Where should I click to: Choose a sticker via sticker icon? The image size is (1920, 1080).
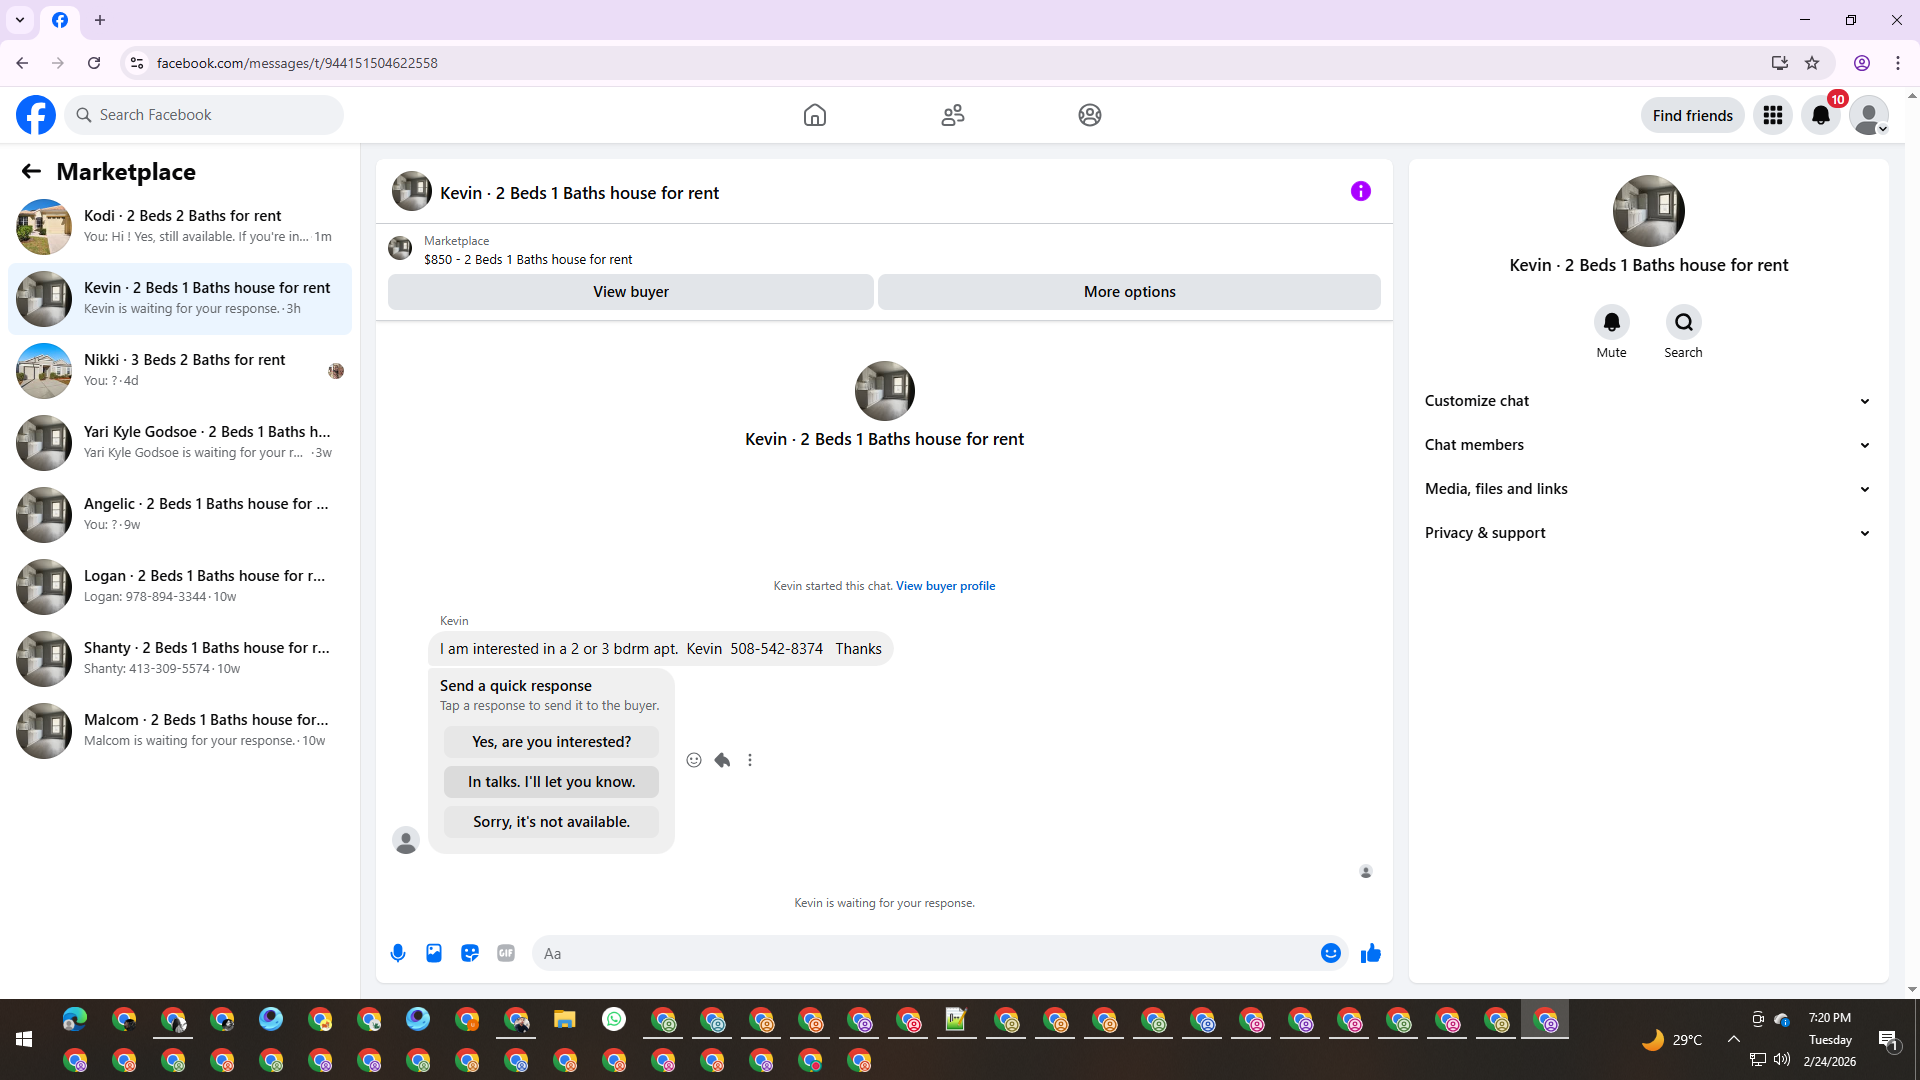pos(470,953)
